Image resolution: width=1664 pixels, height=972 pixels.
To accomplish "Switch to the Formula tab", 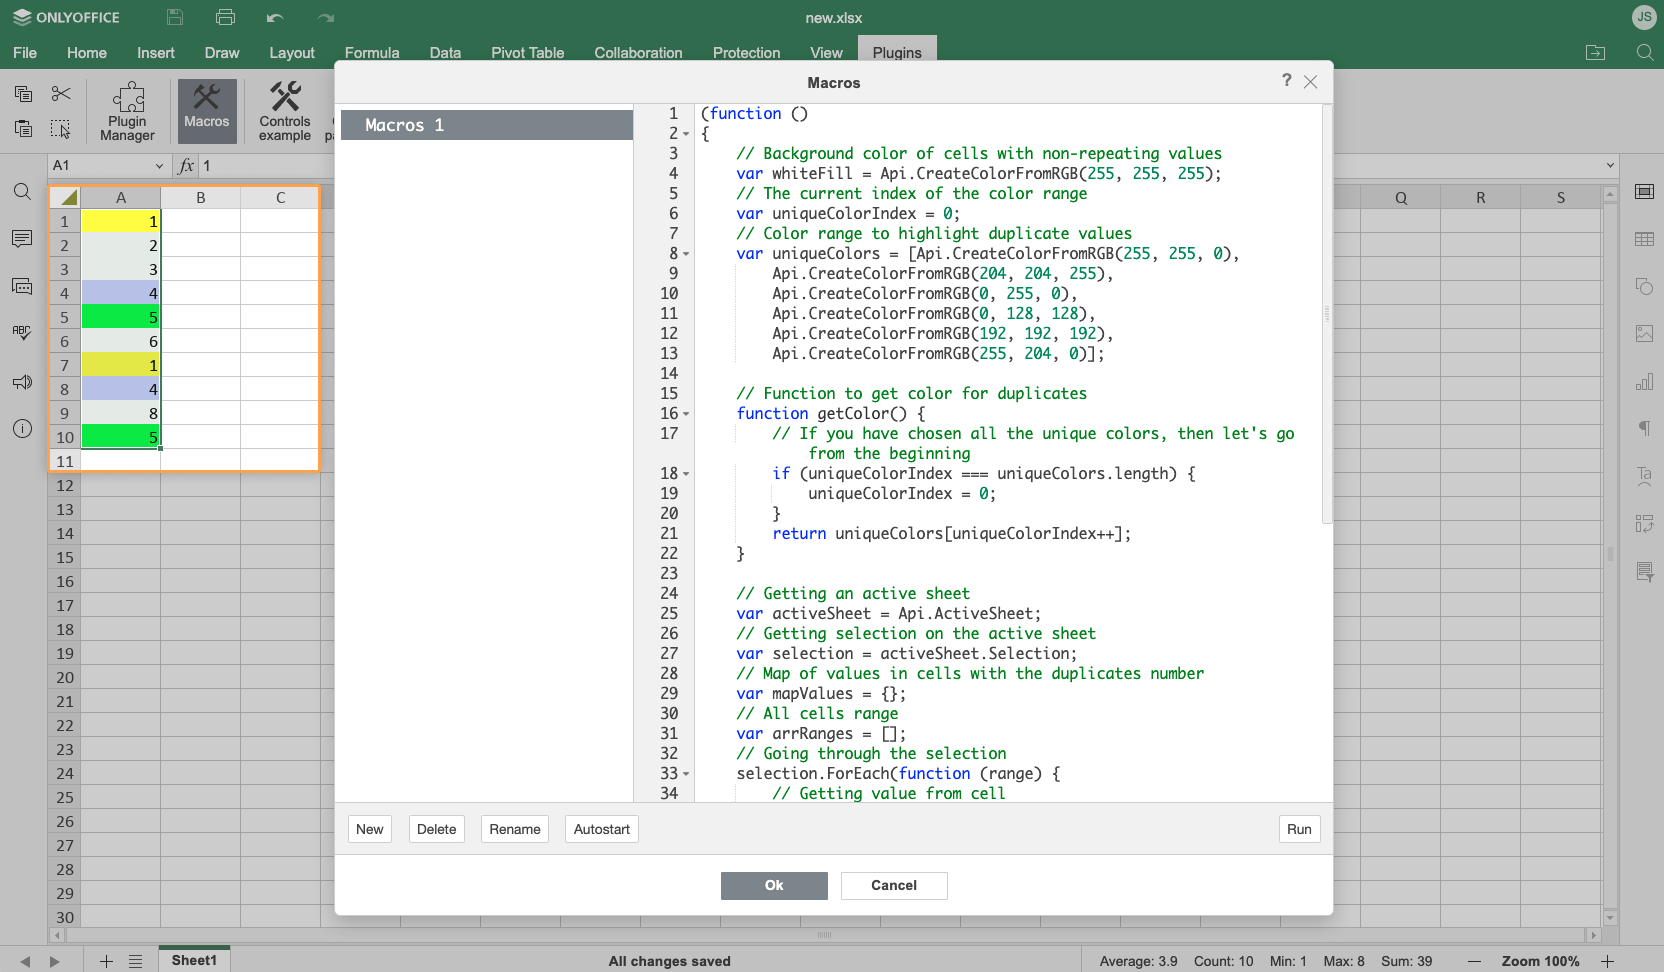I will pos(372,53).
